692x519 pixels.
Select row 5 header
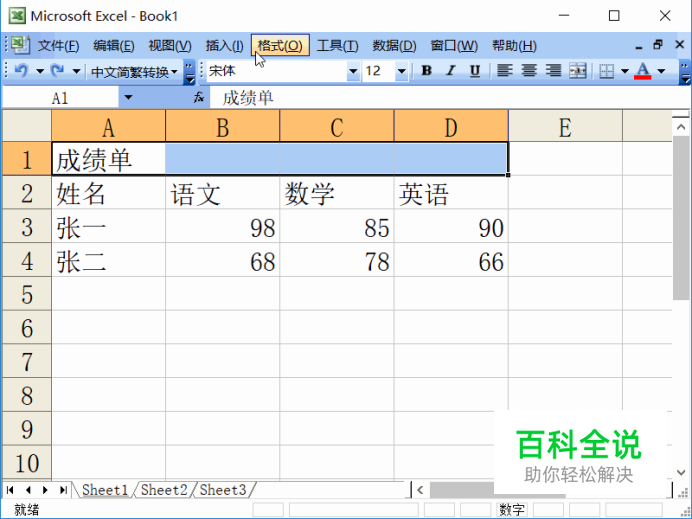[27, 294]
